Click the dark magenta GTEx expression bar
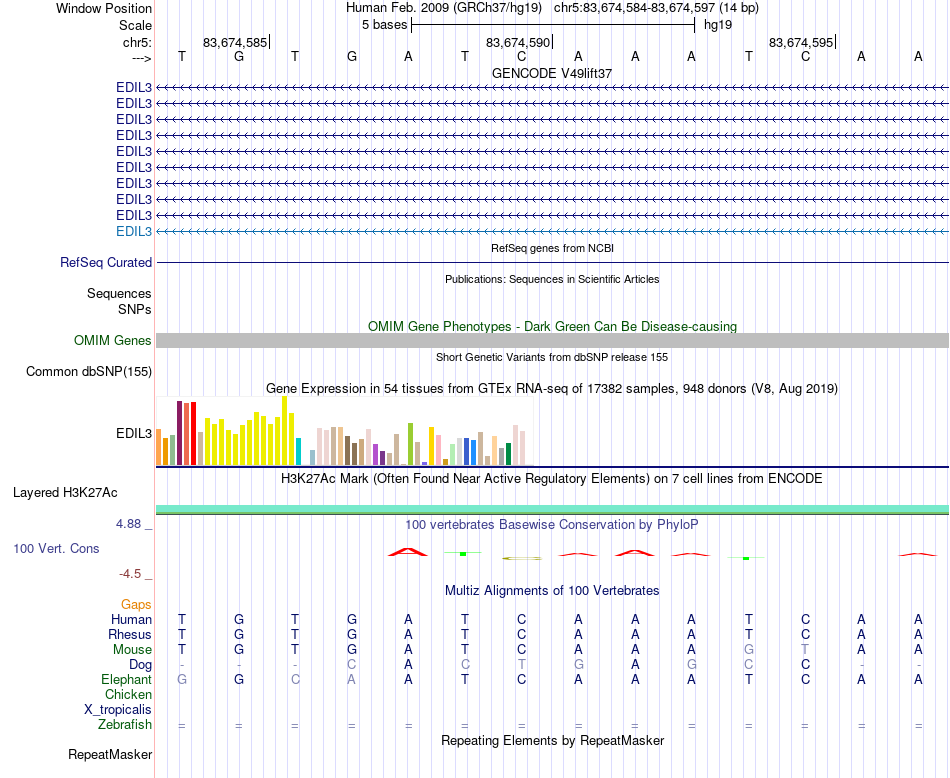 click(179, 433)
